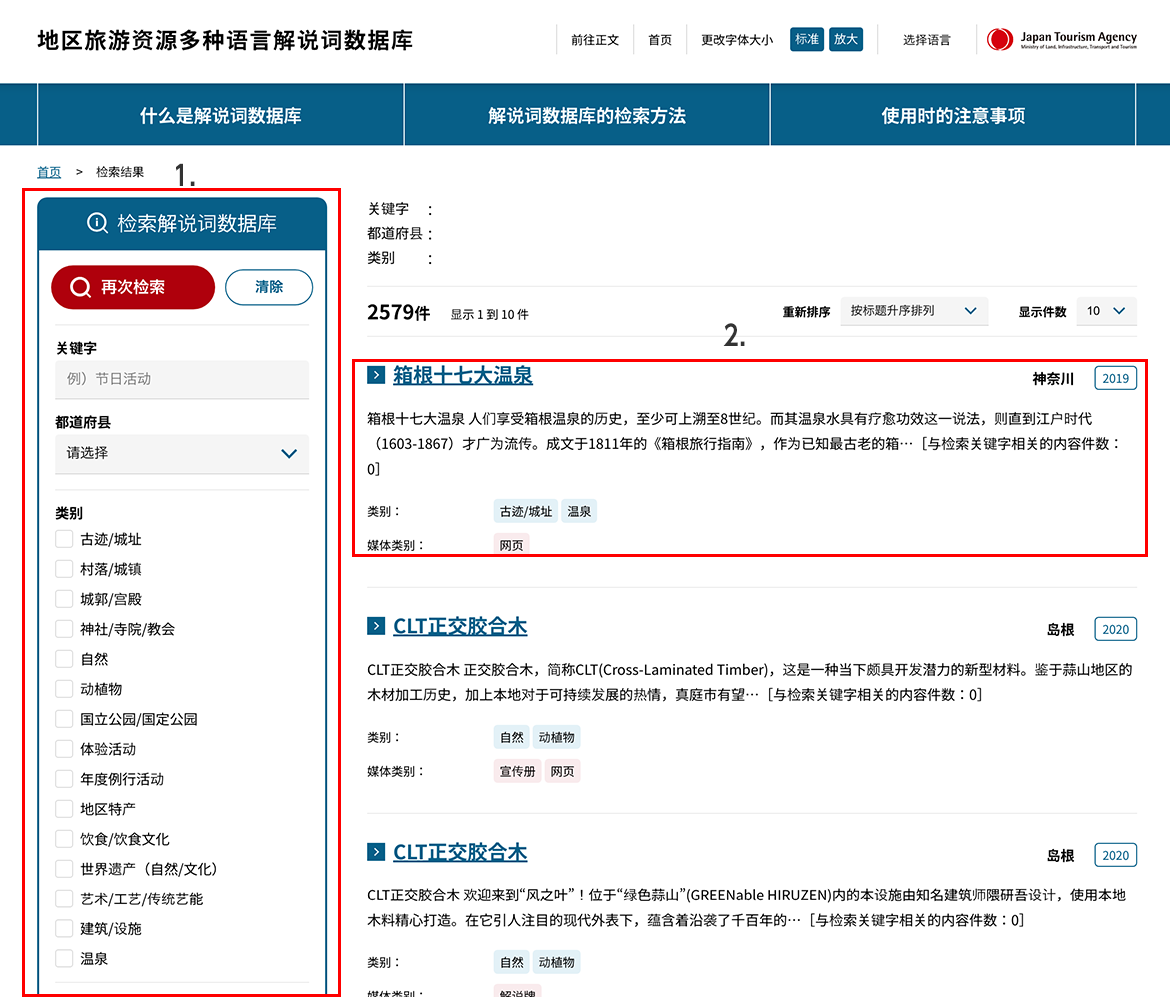1170x997 pixels.
Task: Tick the 城郭/宫殿 checkbox
Action: [64, 598]
